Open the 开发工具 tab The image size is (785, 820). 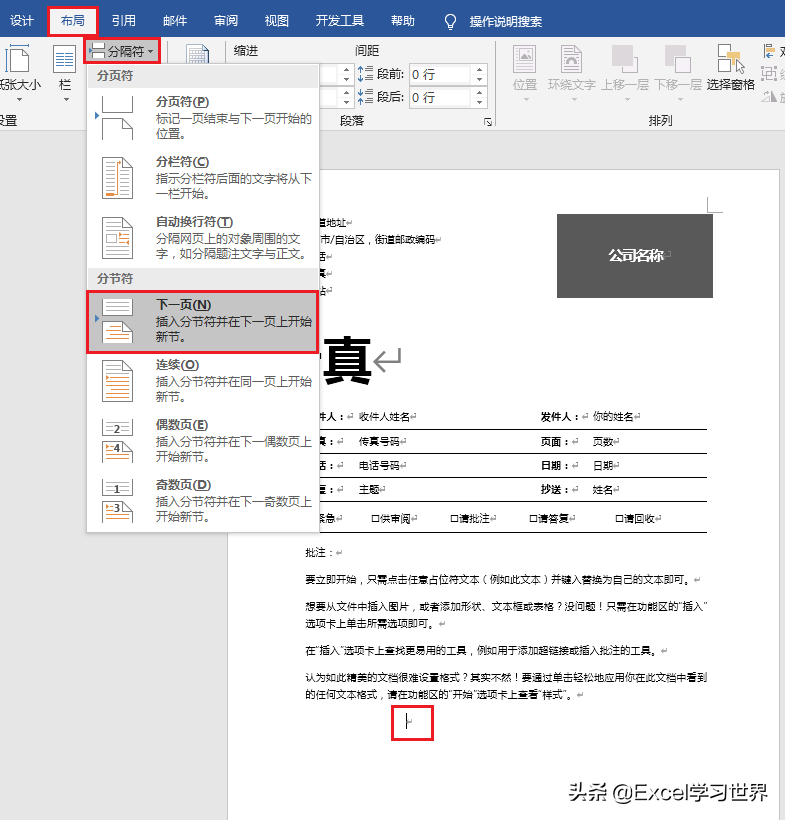click(x=339, y=21)
